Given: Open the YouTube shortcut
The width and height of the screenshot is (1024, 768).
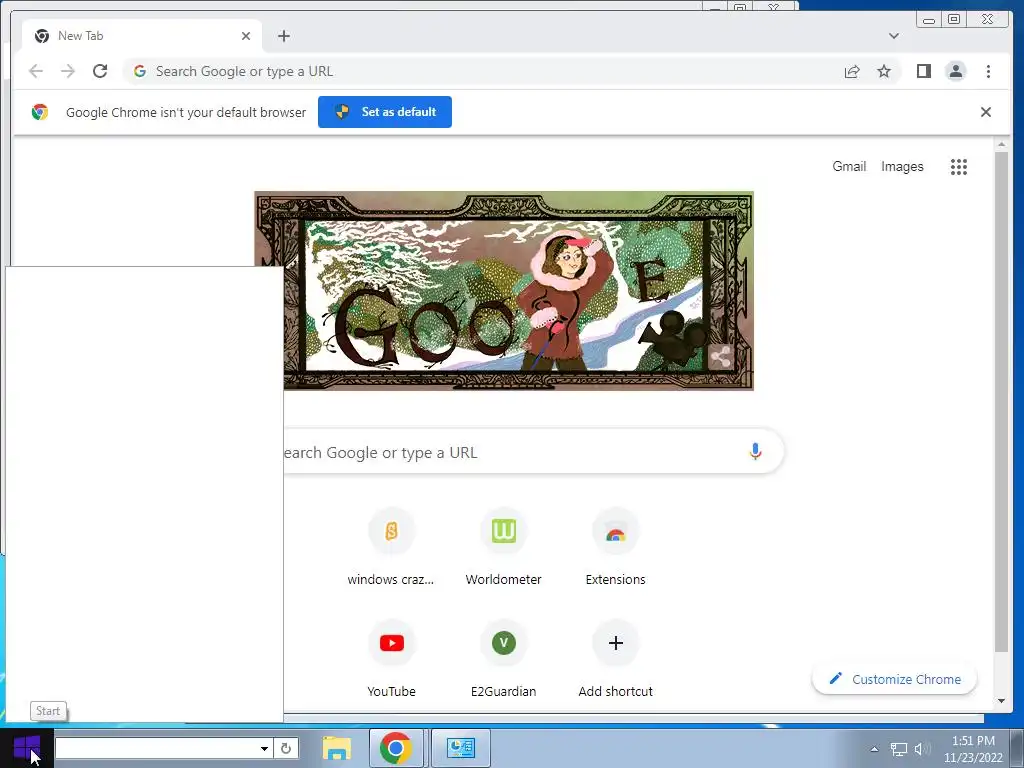Looking at the screenshot, I should [x=391, y=661].
